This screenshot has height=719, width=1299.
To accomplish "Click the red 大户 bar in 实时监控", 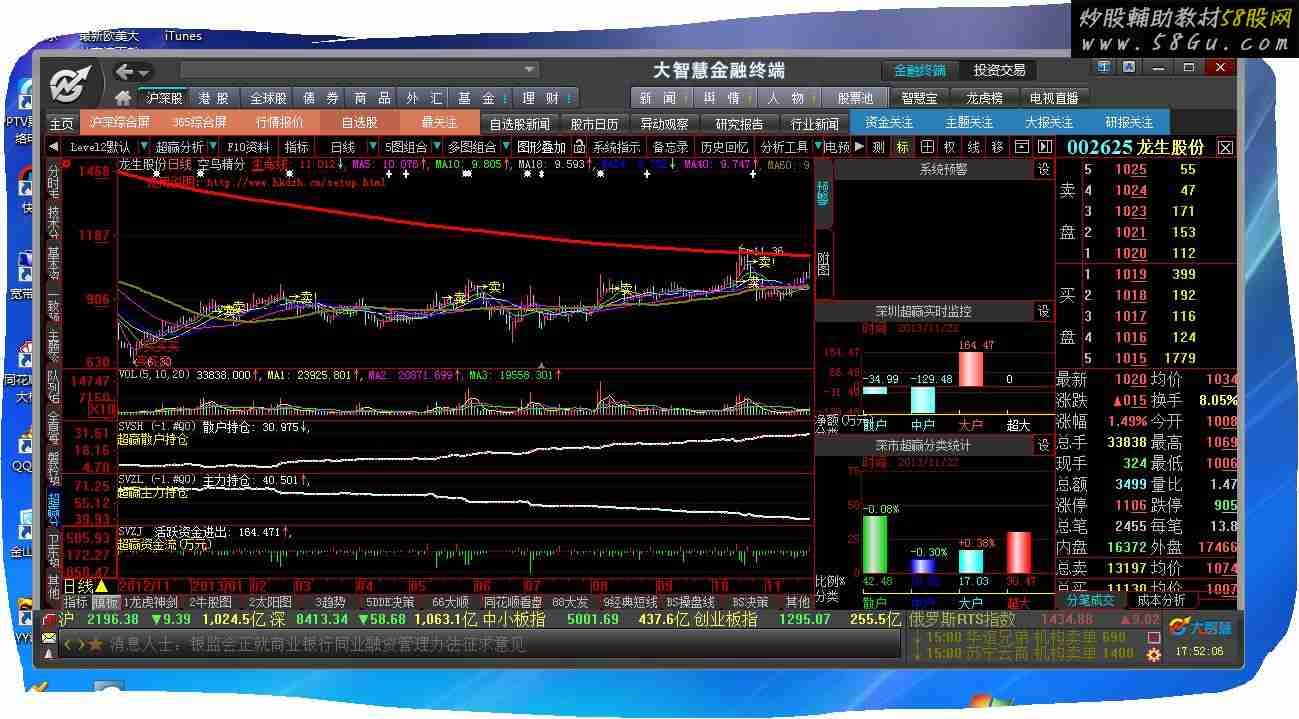I will click(971, 369).
